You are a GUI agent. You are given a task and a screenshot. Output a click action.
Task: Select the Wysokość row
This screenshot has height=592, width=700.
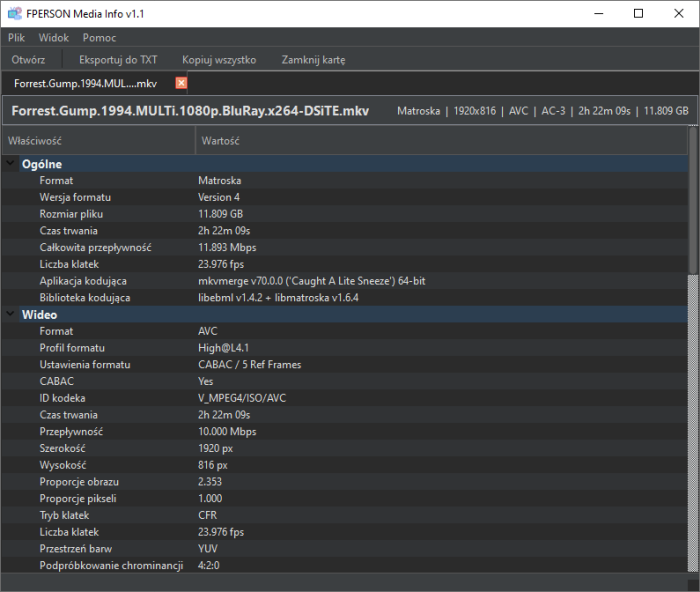click(x=345, y=465)
